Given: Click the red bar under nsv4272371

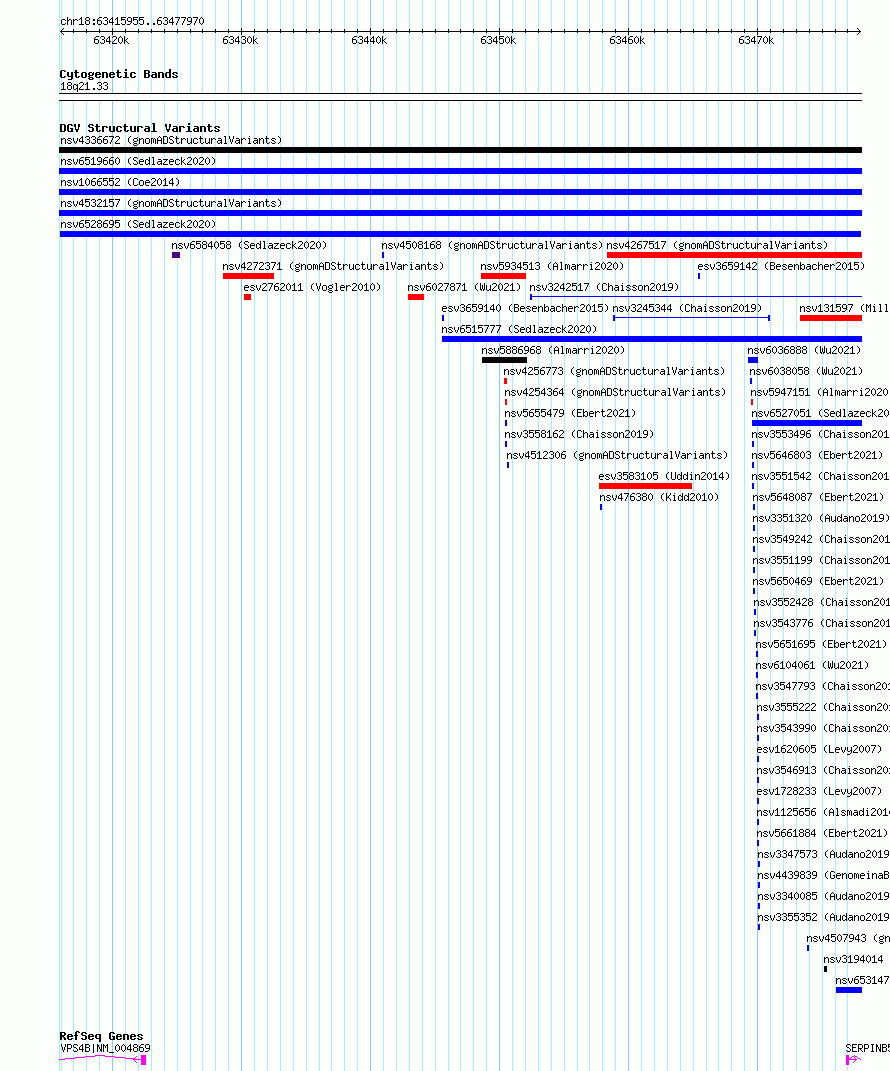Looking at the screenshot, I should point(248,276).
